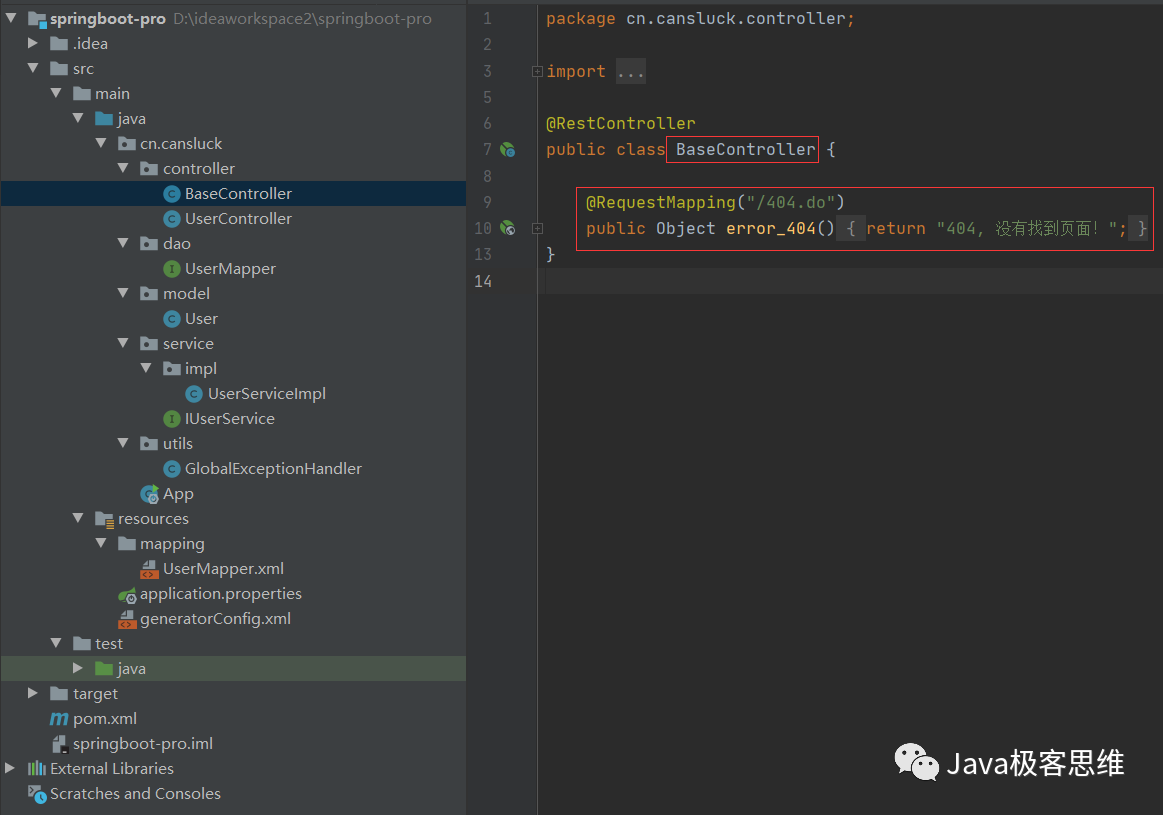
Task: Place cursor on the error_404 method name
Action: pos(771,228)
